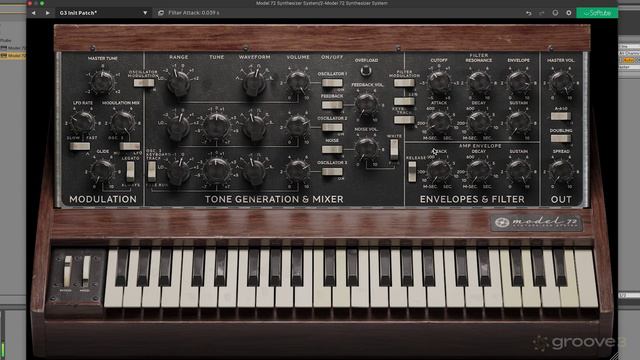The height and width of the screenshot is (360, 640).
Task: Click the preset browser window icon
Action: pyautogui.click(x=161, y=13)
